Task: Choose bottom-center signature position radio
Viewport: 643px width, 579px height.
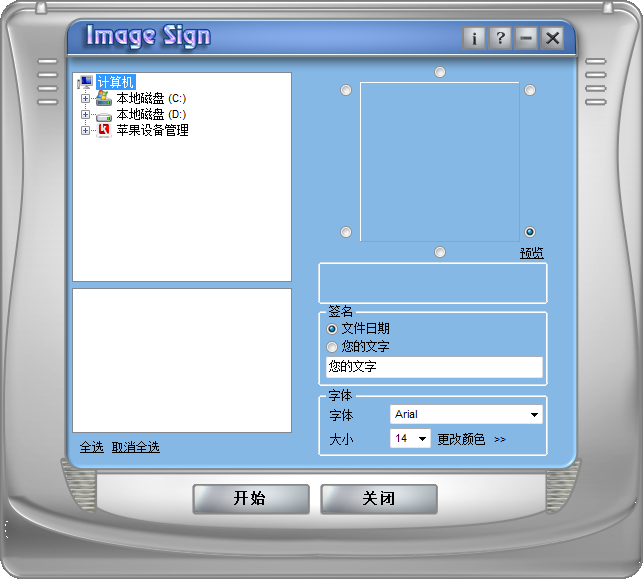Action: [440, 252]
